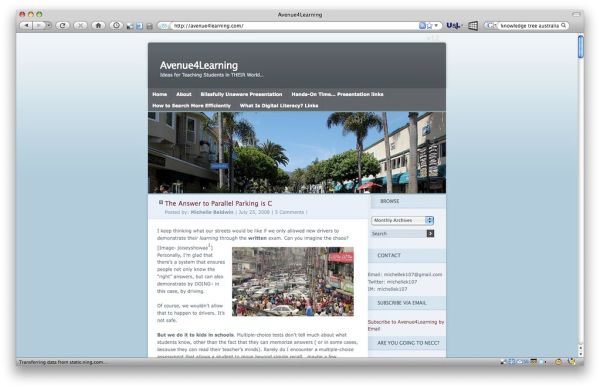Click the cloud status bar icon
The width and height of the screenshot is (600, 388).
(521, 361)
